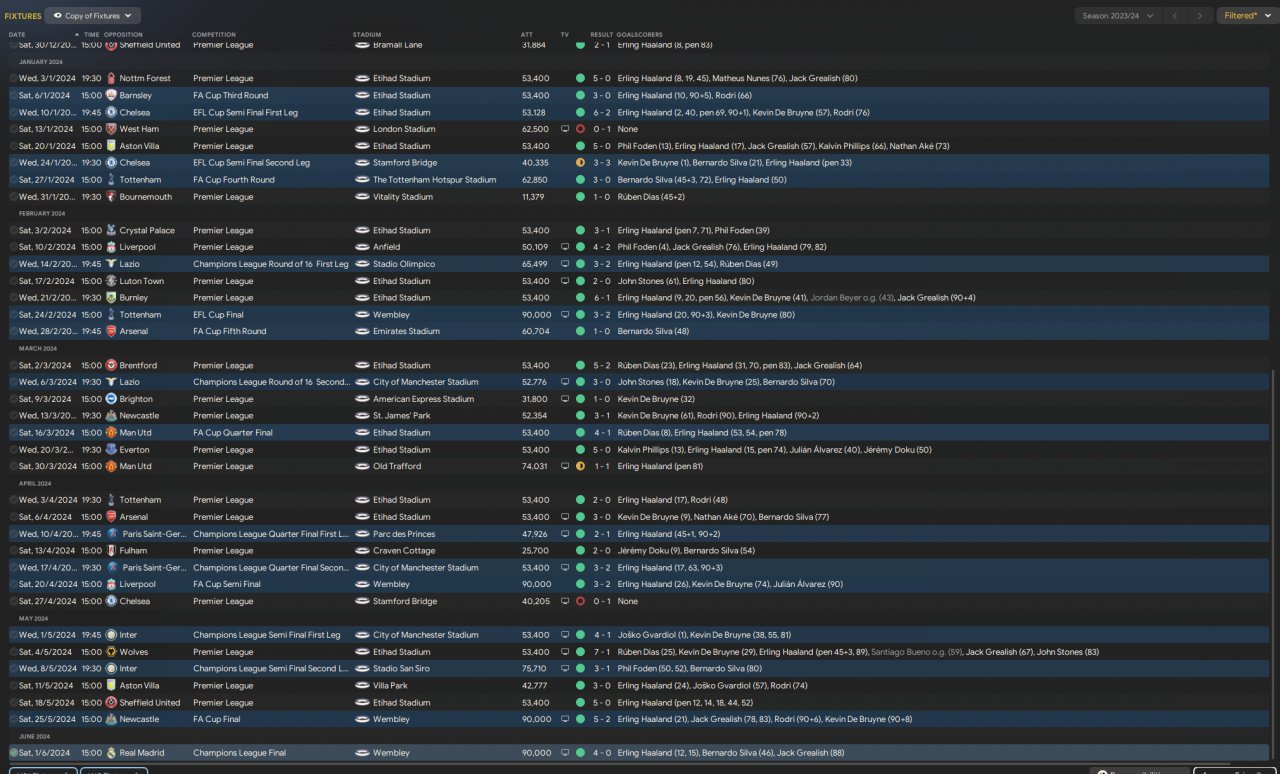Click the 75,710 attendance value

click(x=535, y=669)
